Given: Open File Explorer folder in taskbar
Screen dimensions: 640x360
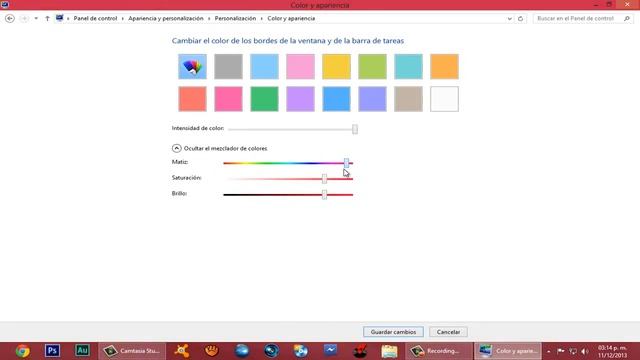Looking at the screenshot, I should click(389, 351).
